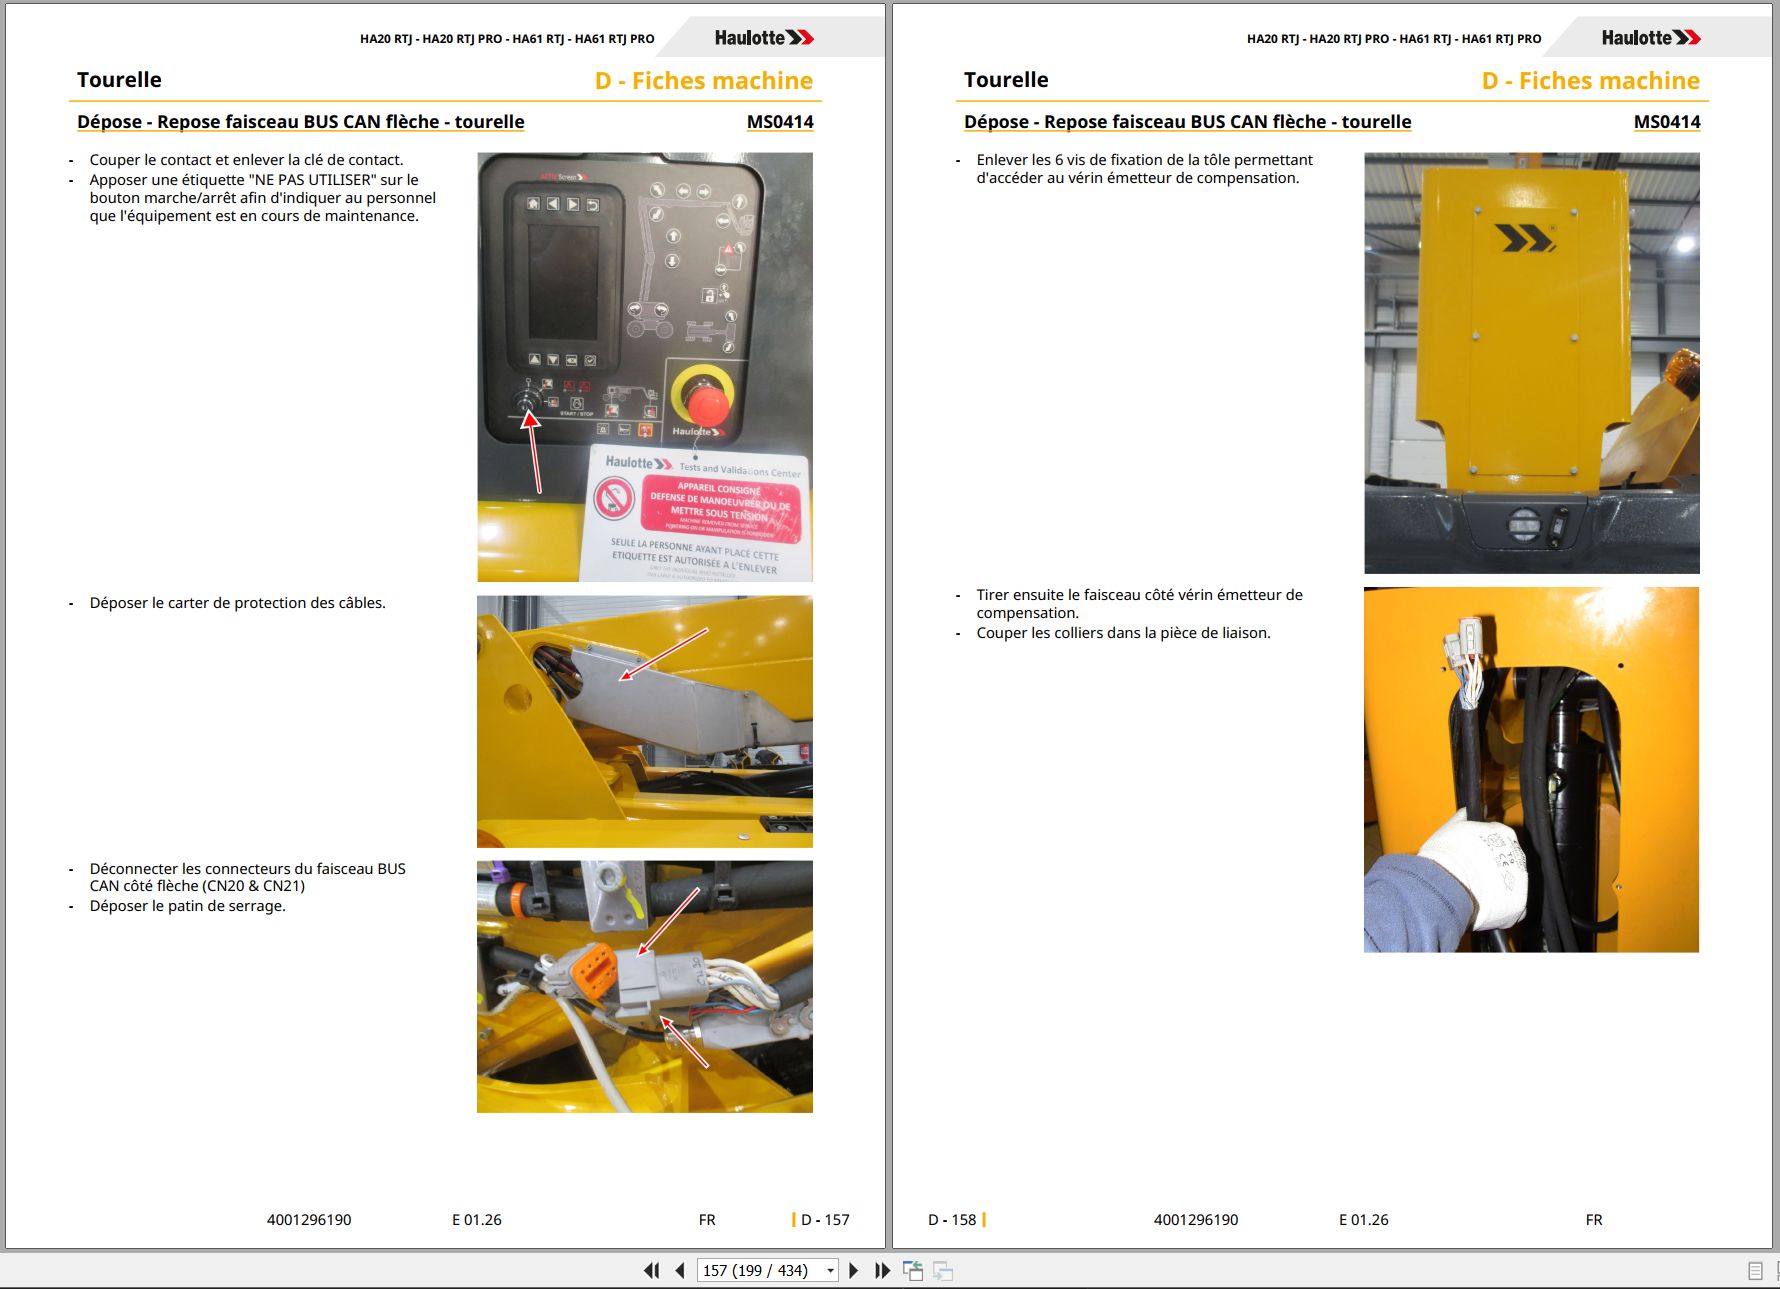Click document number 4001296190 on right page

click(1196, 1220)
